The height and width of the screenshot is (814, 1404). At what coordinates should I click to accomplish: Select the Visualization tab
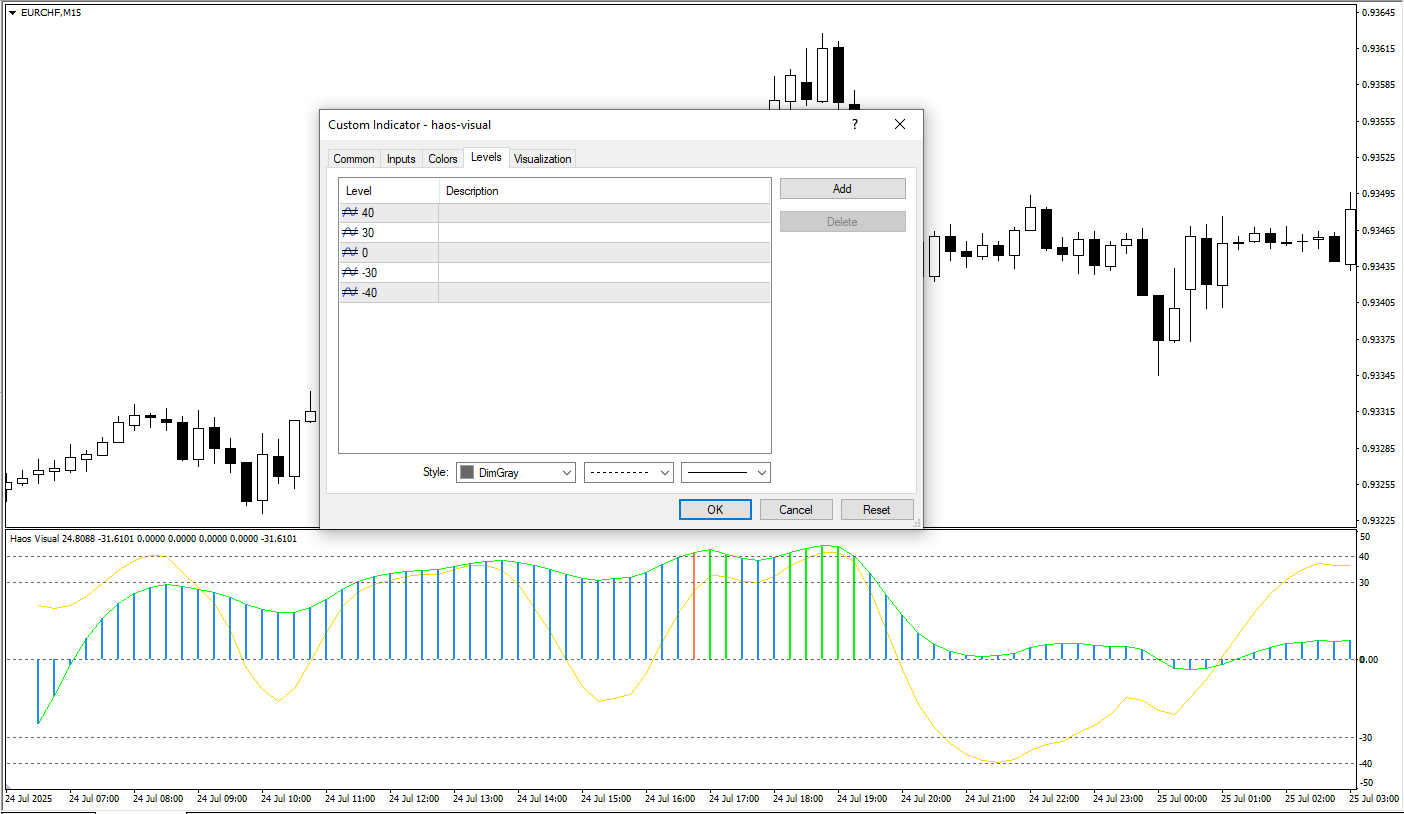[543, 159]
